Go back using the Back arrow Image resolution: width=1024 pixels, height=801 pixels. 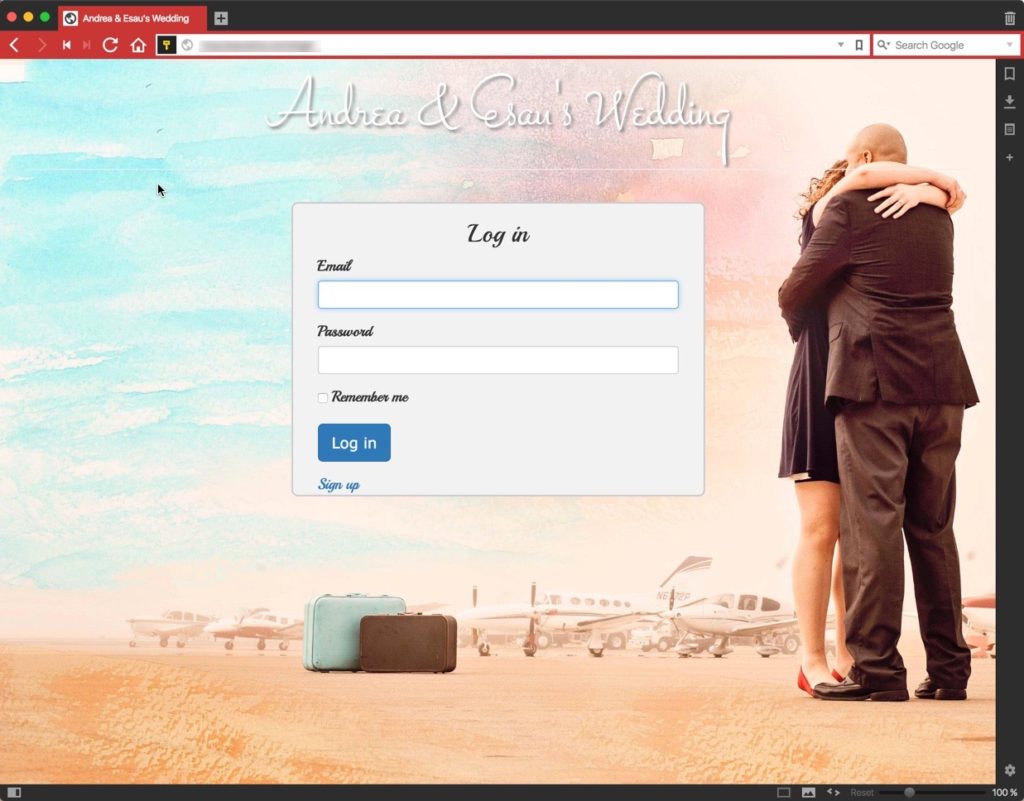point(14,45)
